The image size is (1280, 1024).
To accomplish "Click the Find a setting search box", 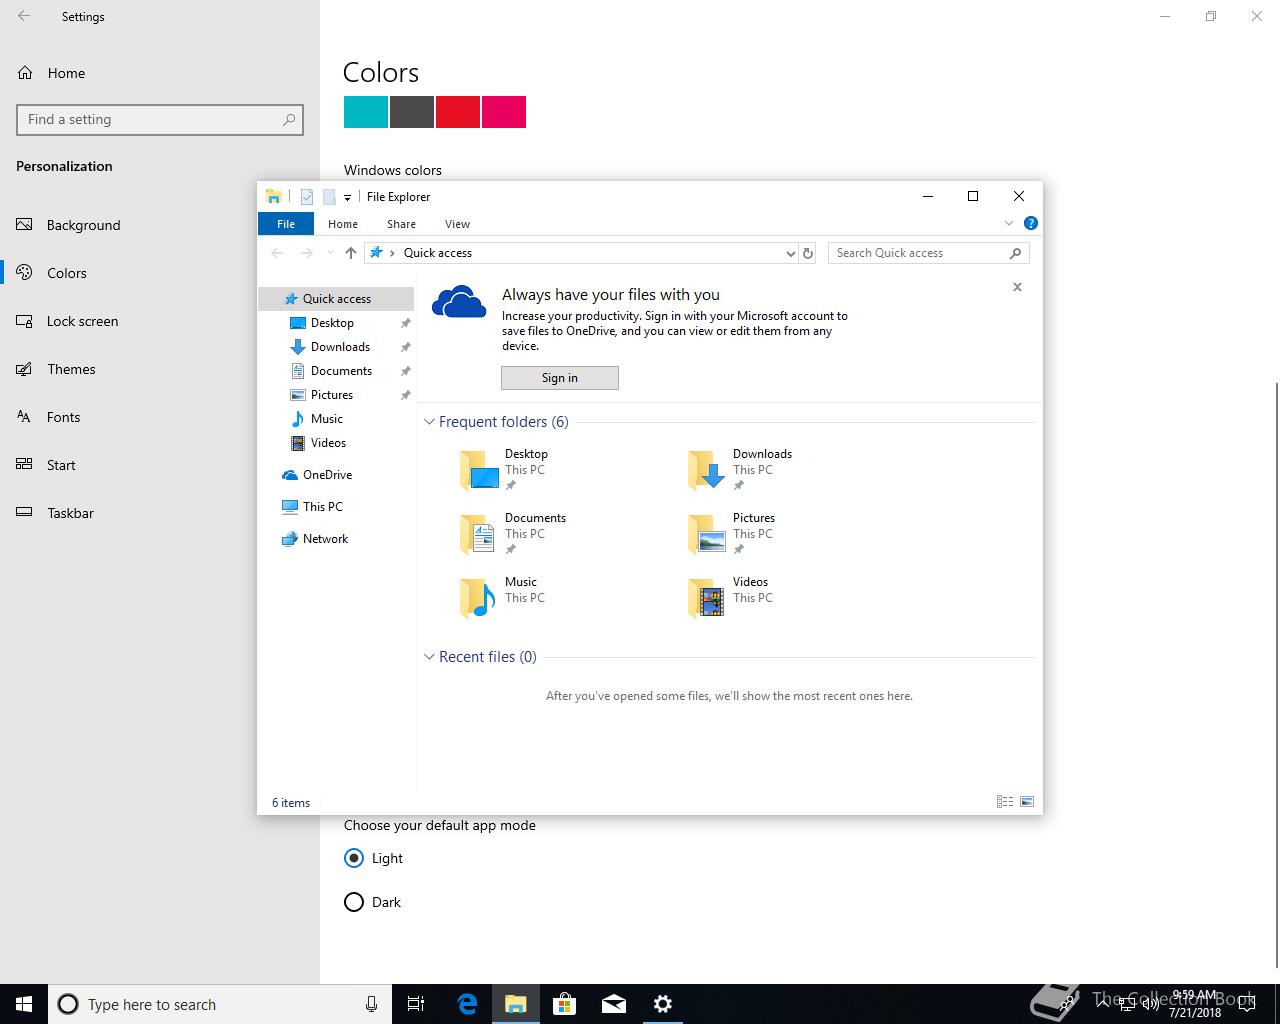I will [x=160, y=119].
